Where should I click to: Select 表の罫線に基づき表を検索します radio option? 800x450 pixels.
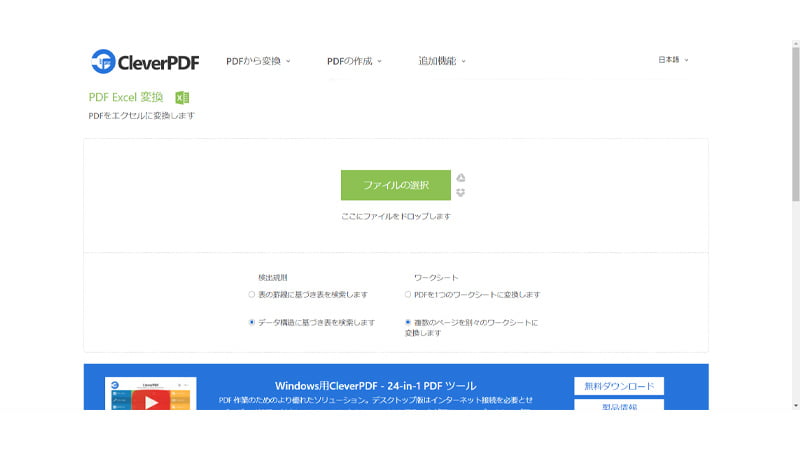click(x=252, y=294)
